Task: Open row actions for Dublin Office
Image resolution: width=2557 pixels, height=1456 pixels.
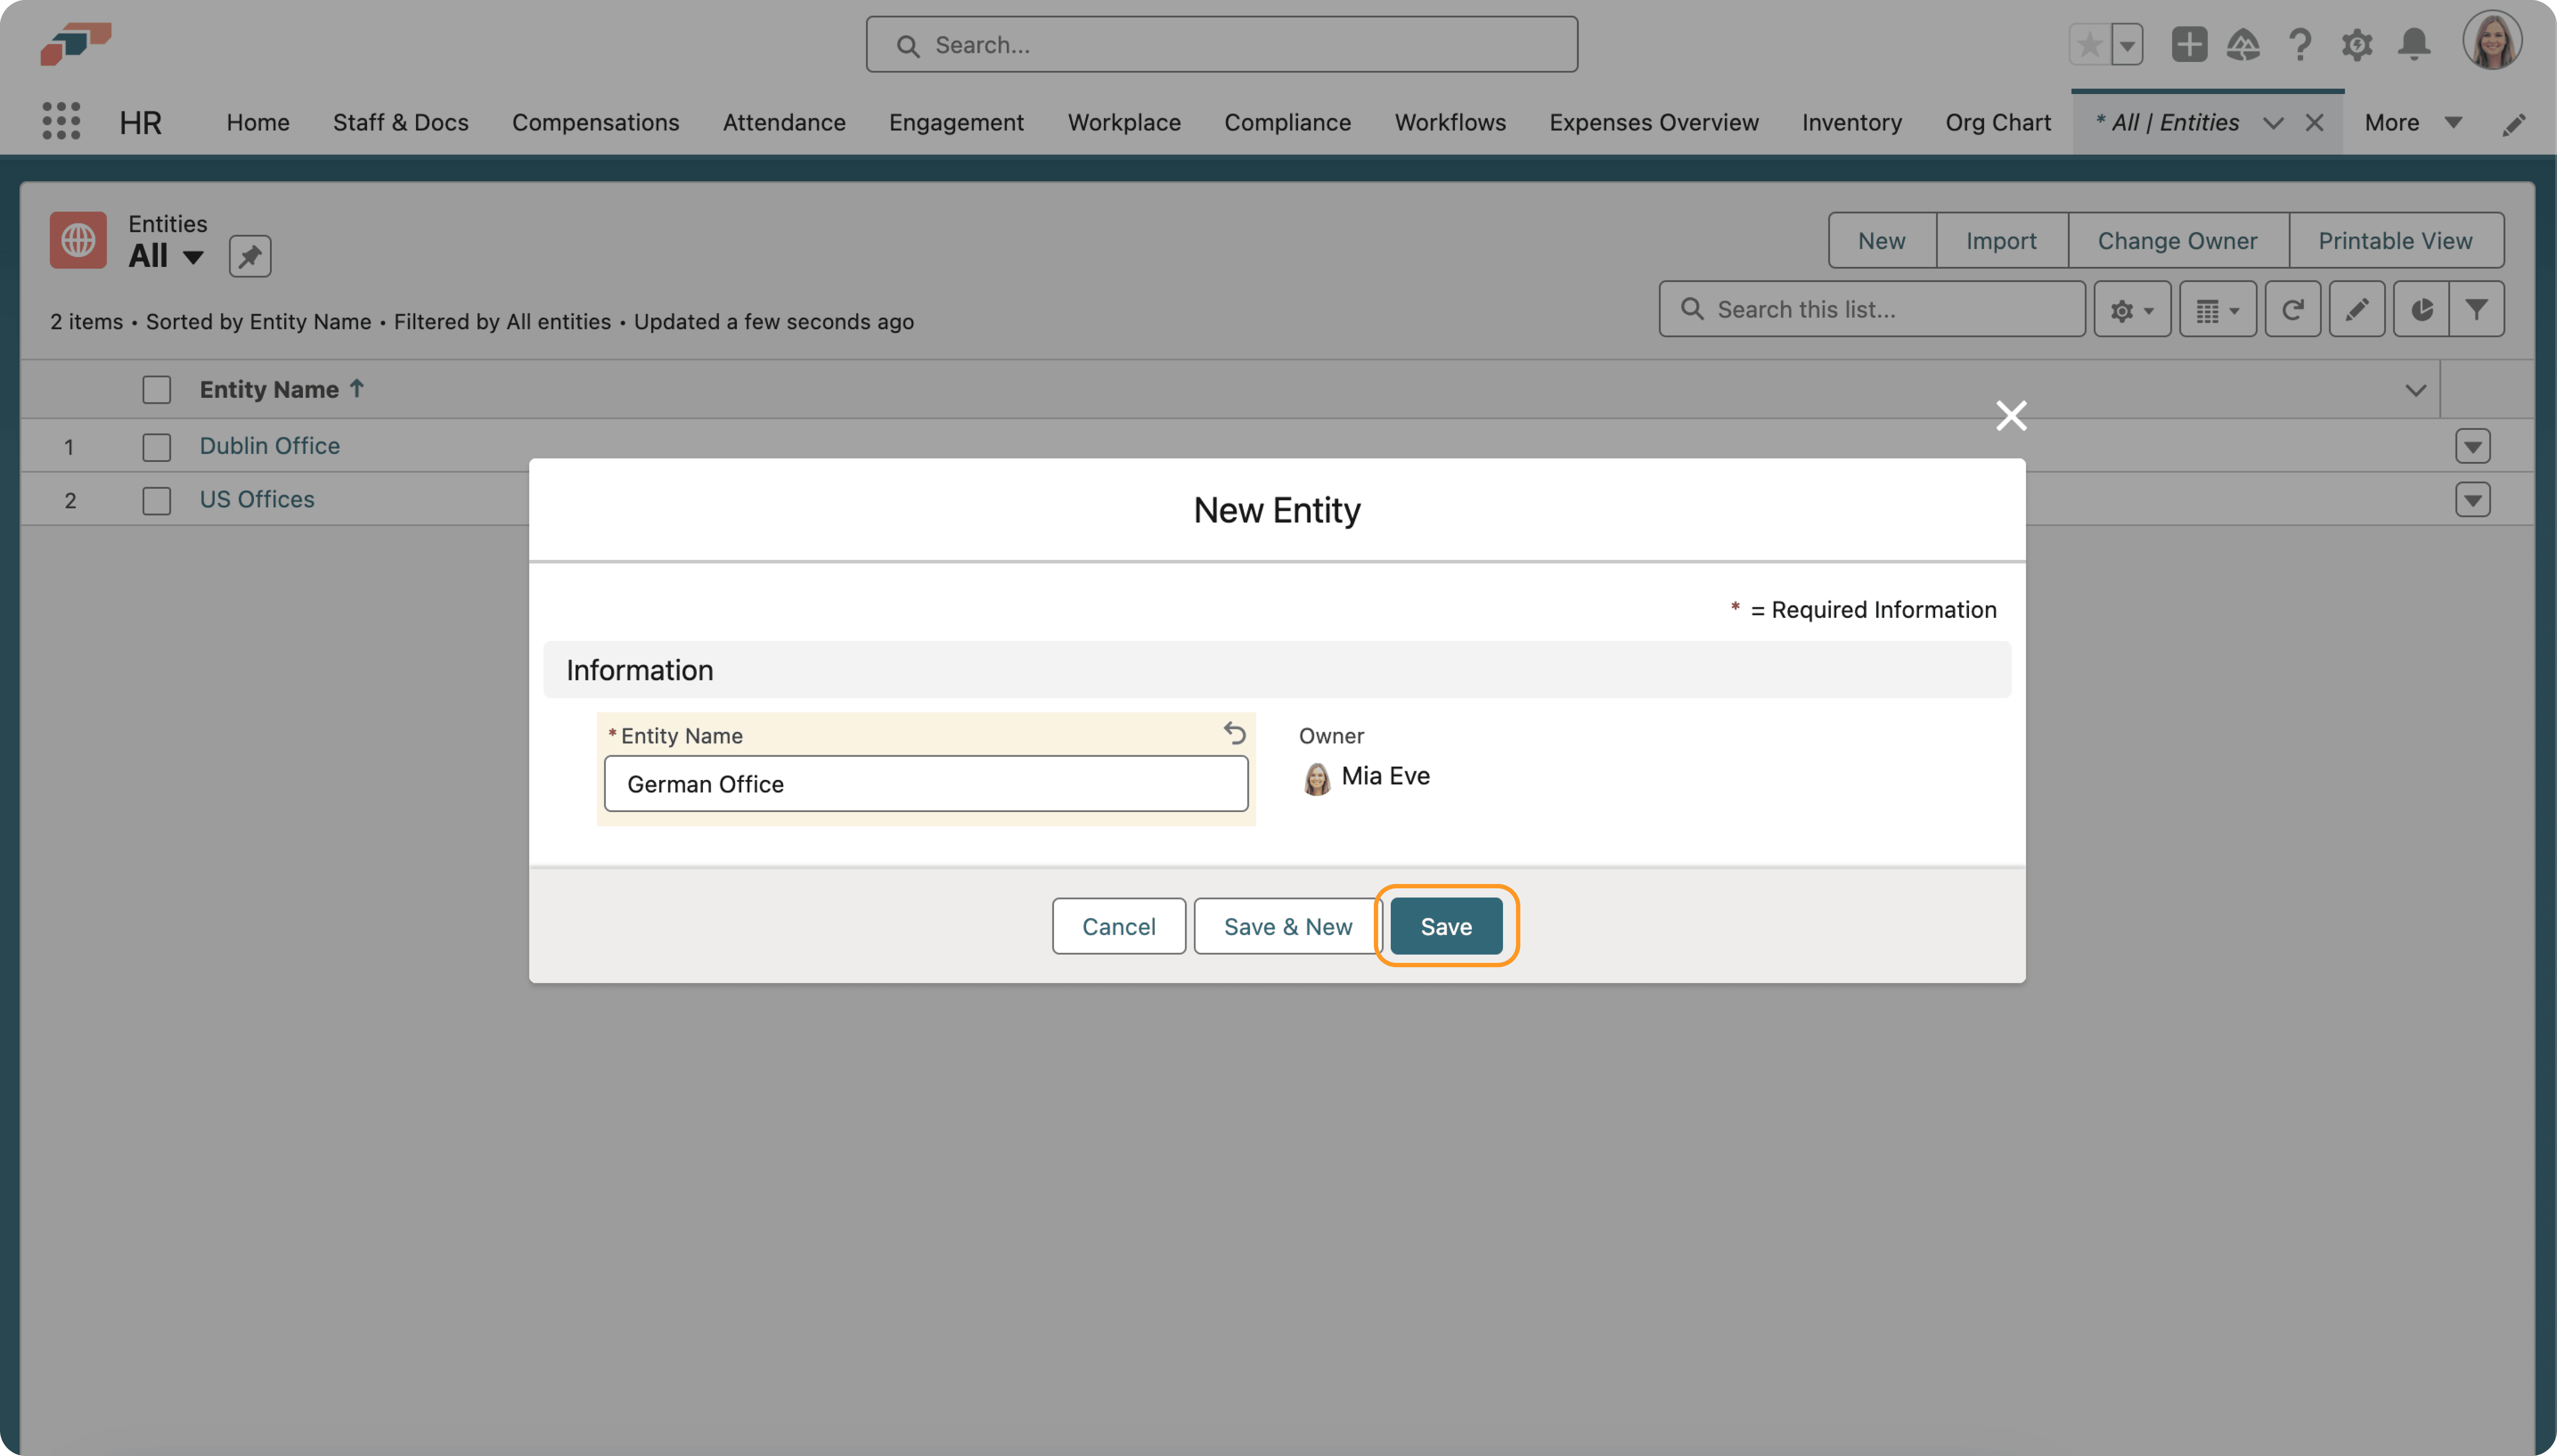Action: tap(2472, 446)
